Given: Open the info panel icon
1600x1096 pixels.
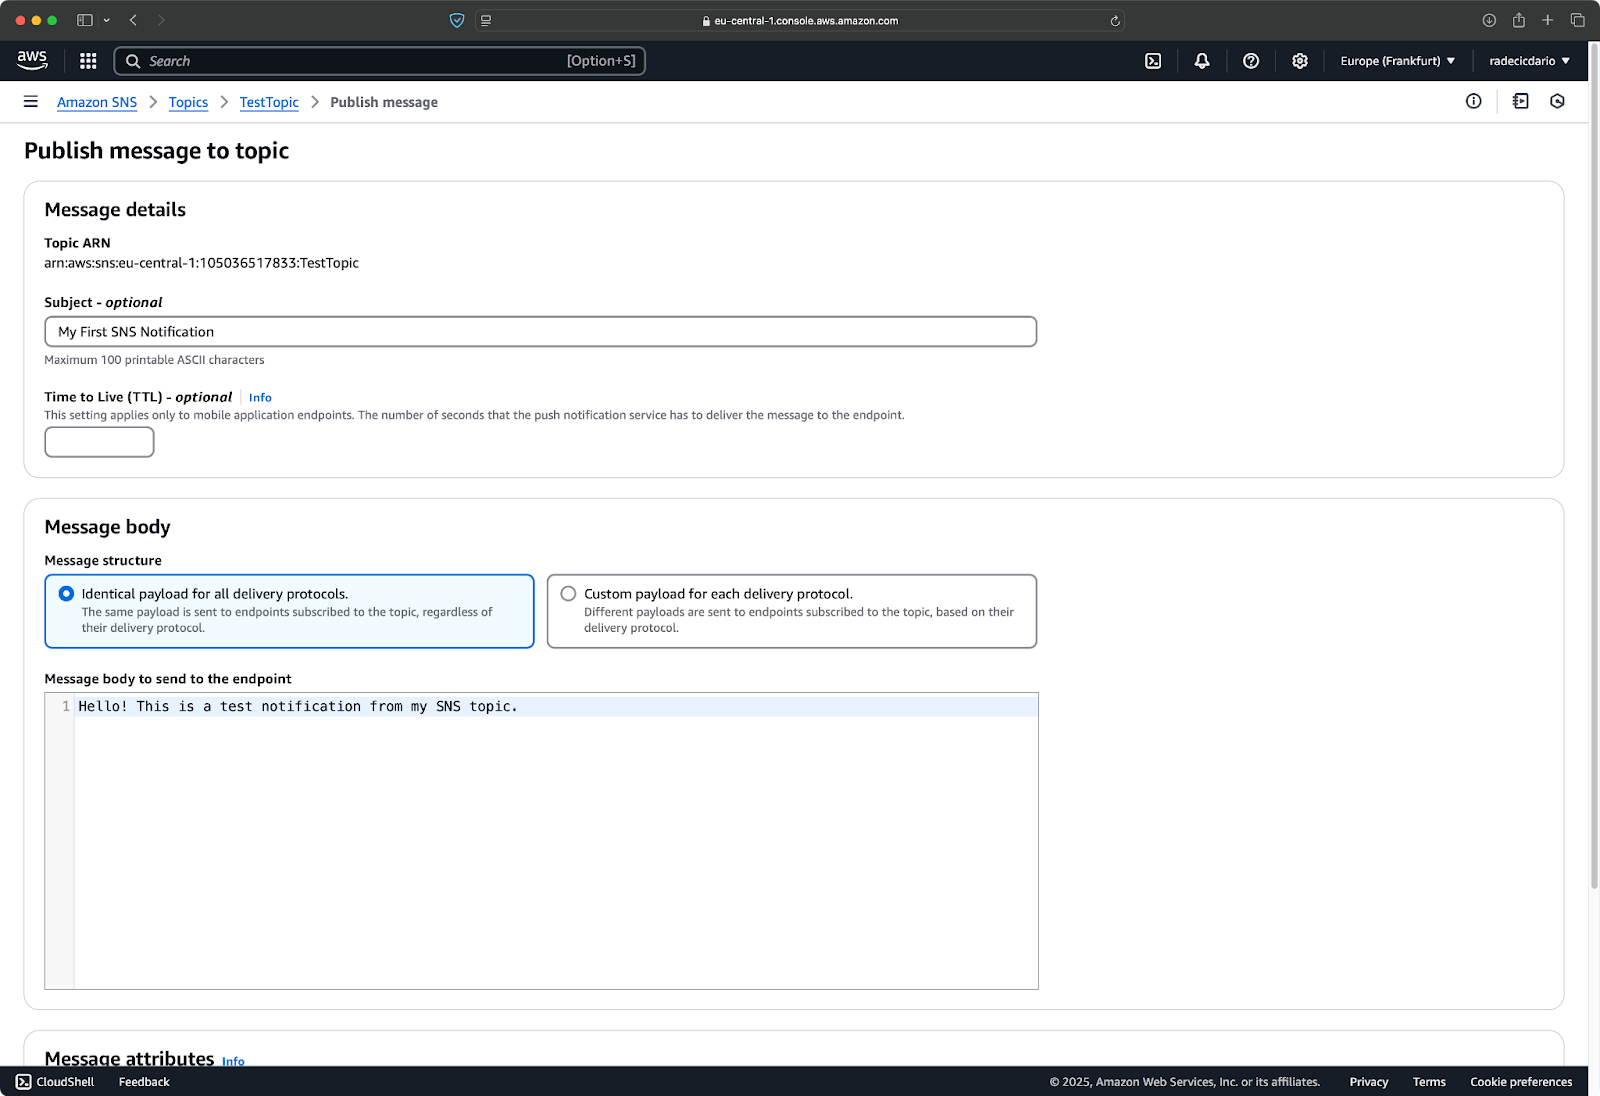Looking at the screenshot, I should tap(1473, 101).
